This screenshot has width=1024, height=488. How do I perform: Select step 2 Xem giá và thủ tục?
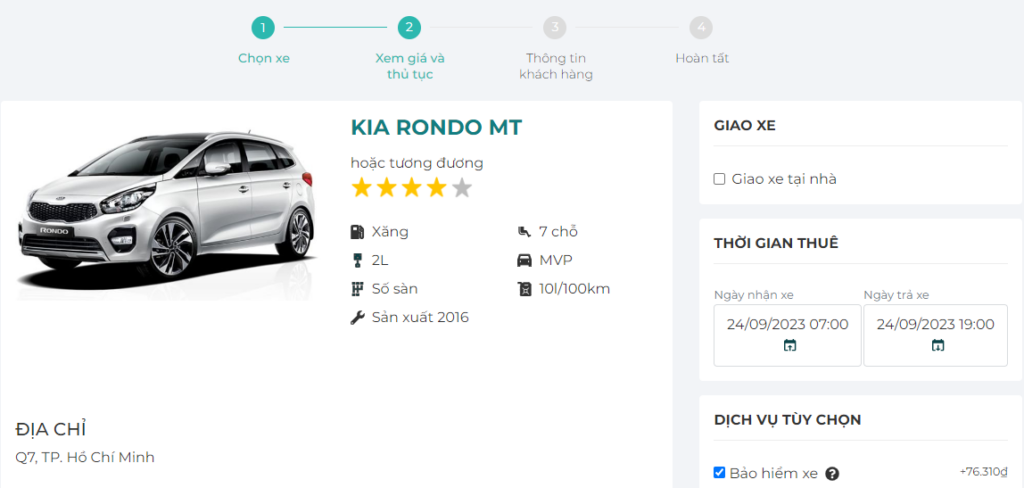coord(408,28)
